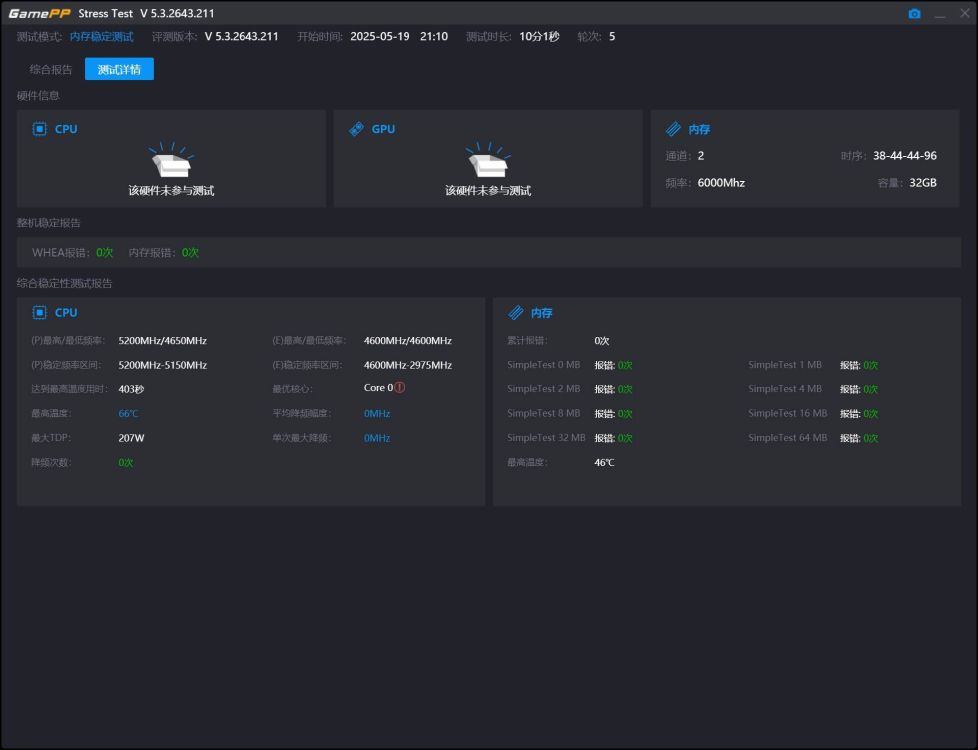978x750 pixels.
Task: Click the CPU chip icon in stability report
Action: pos(39,313)
